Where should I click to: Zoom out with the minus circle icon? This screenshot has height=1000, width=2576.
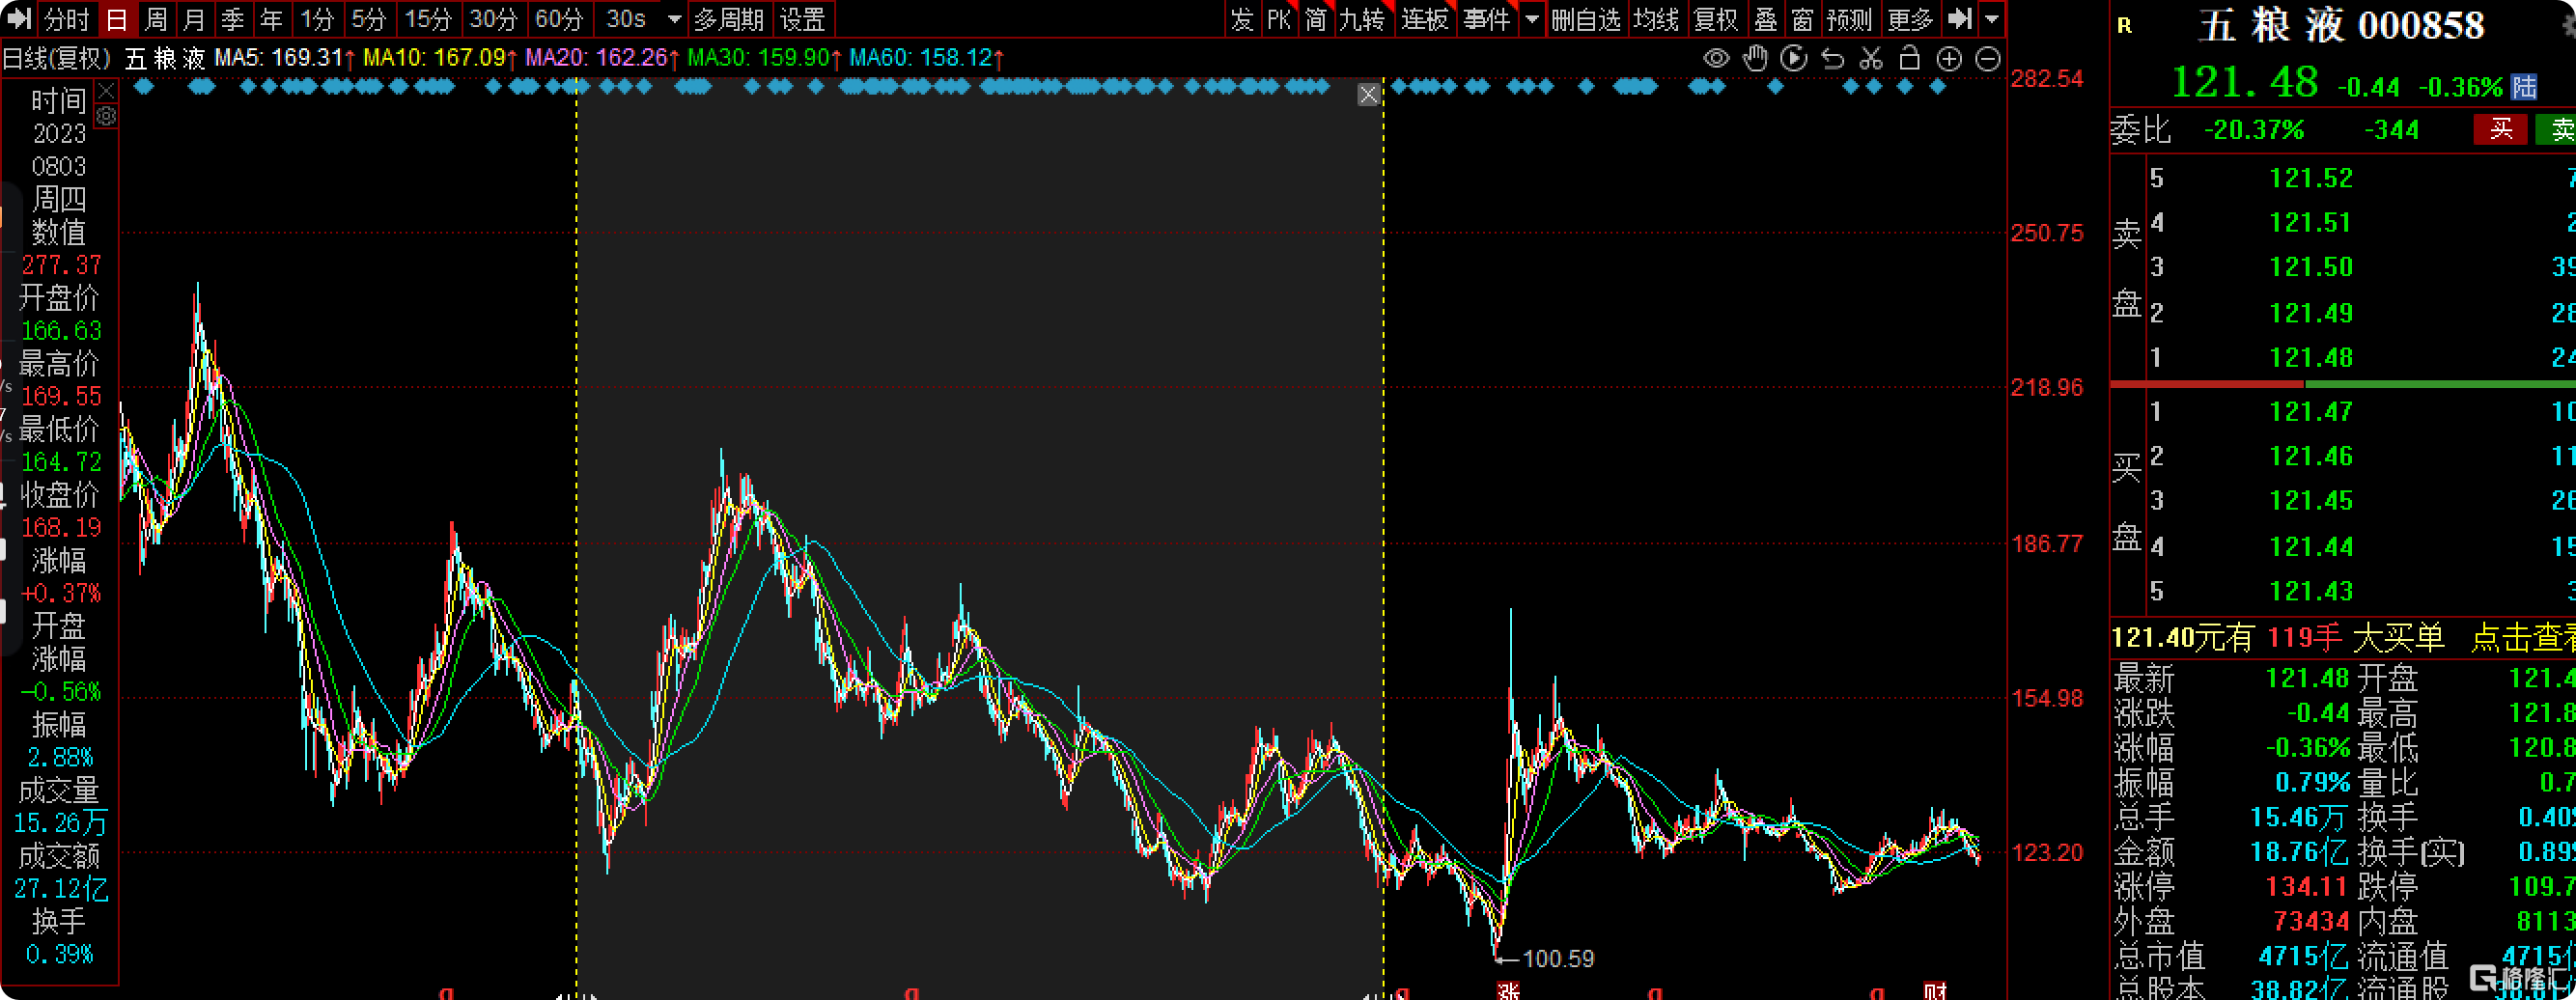click(x=1988, y=59)
